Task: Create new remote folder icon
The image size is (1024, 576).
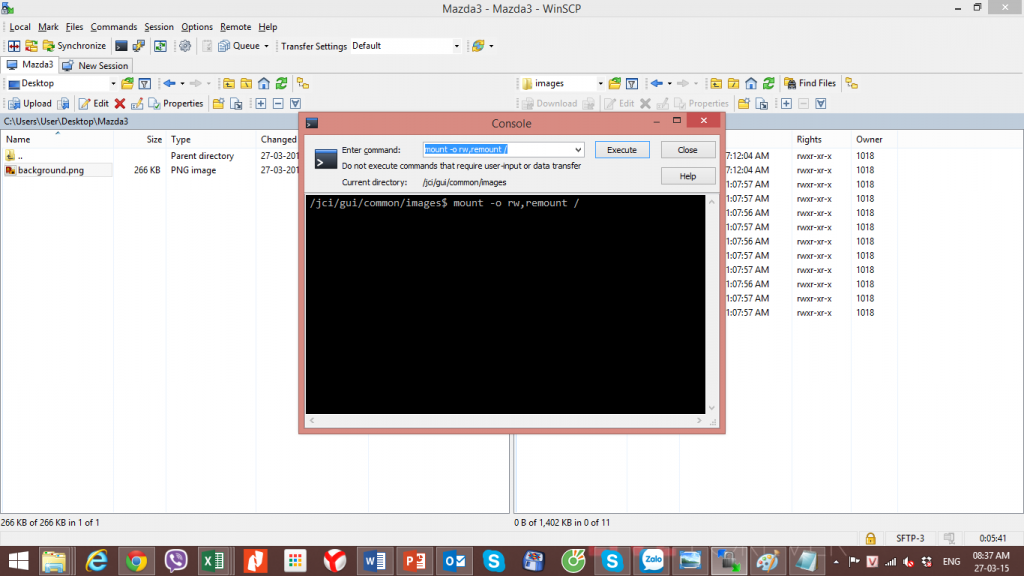Action: pyautogui.click(x=744, y=103)
